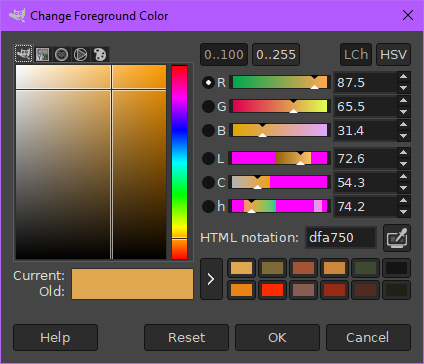Click the HTML notation field dfa750

[341, 238]
